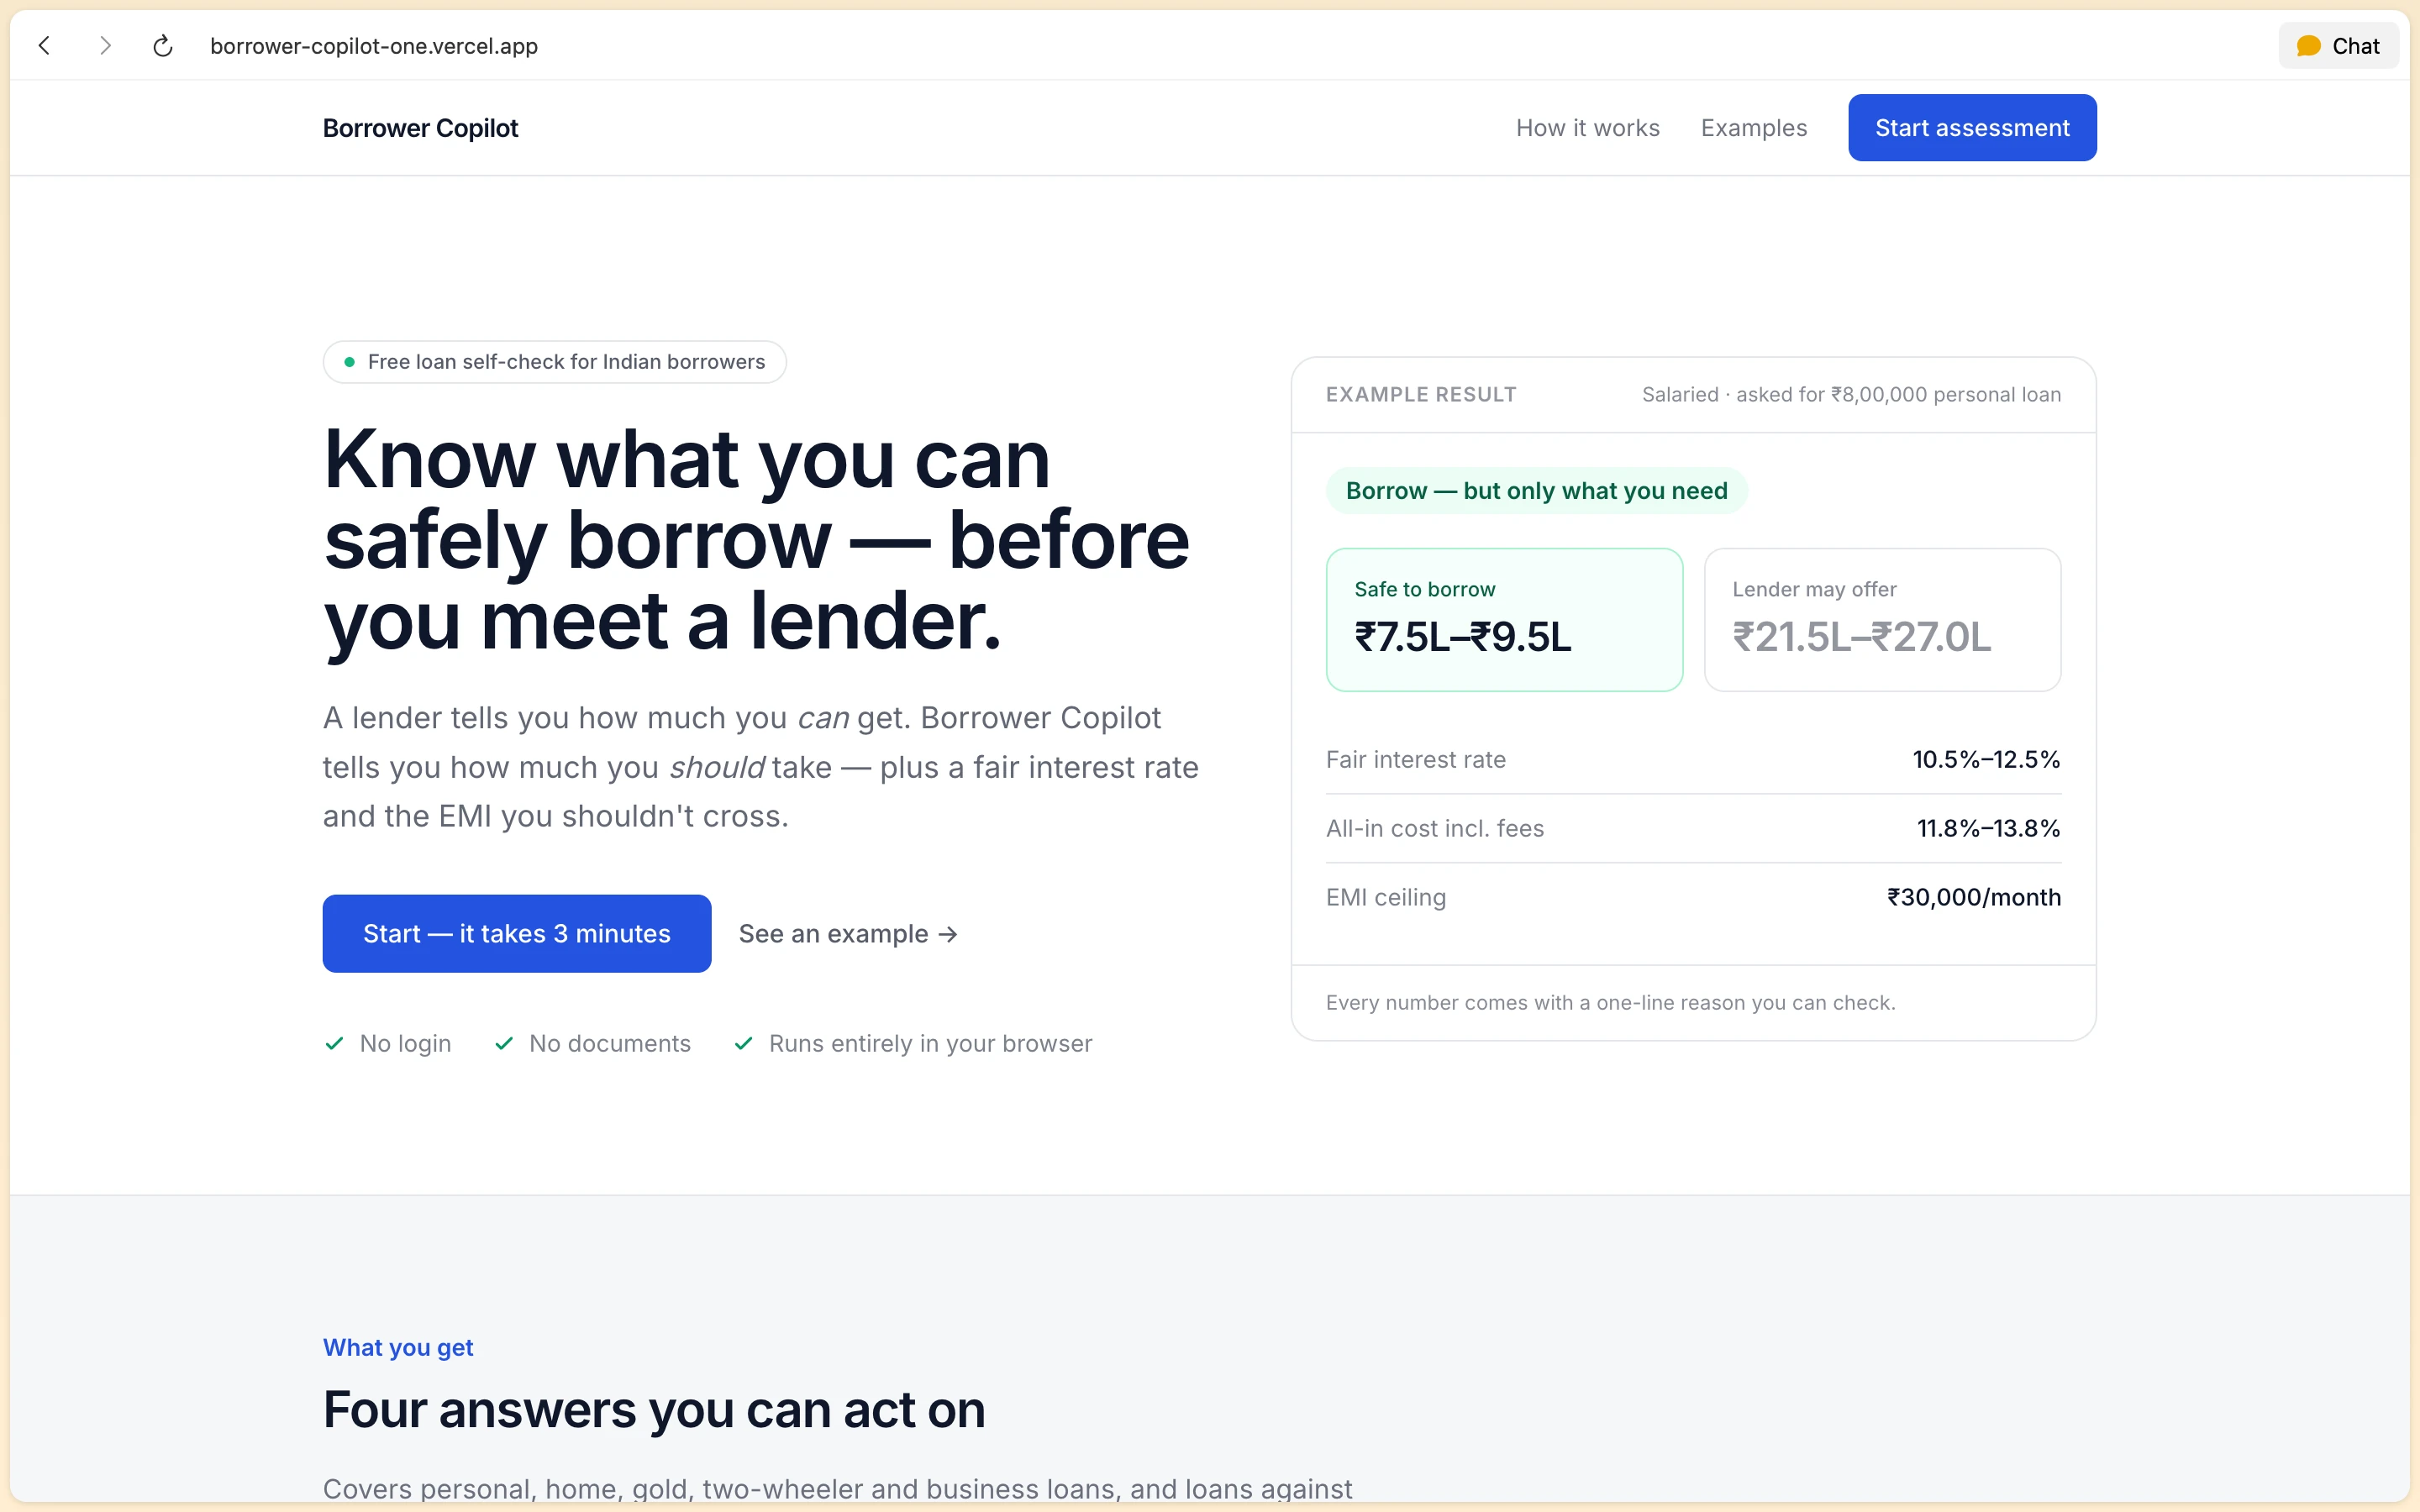This screenshot has height=1512, width=2420.
Task: Click the 10.5%–12.5% value
Action: pos(1986,759)
